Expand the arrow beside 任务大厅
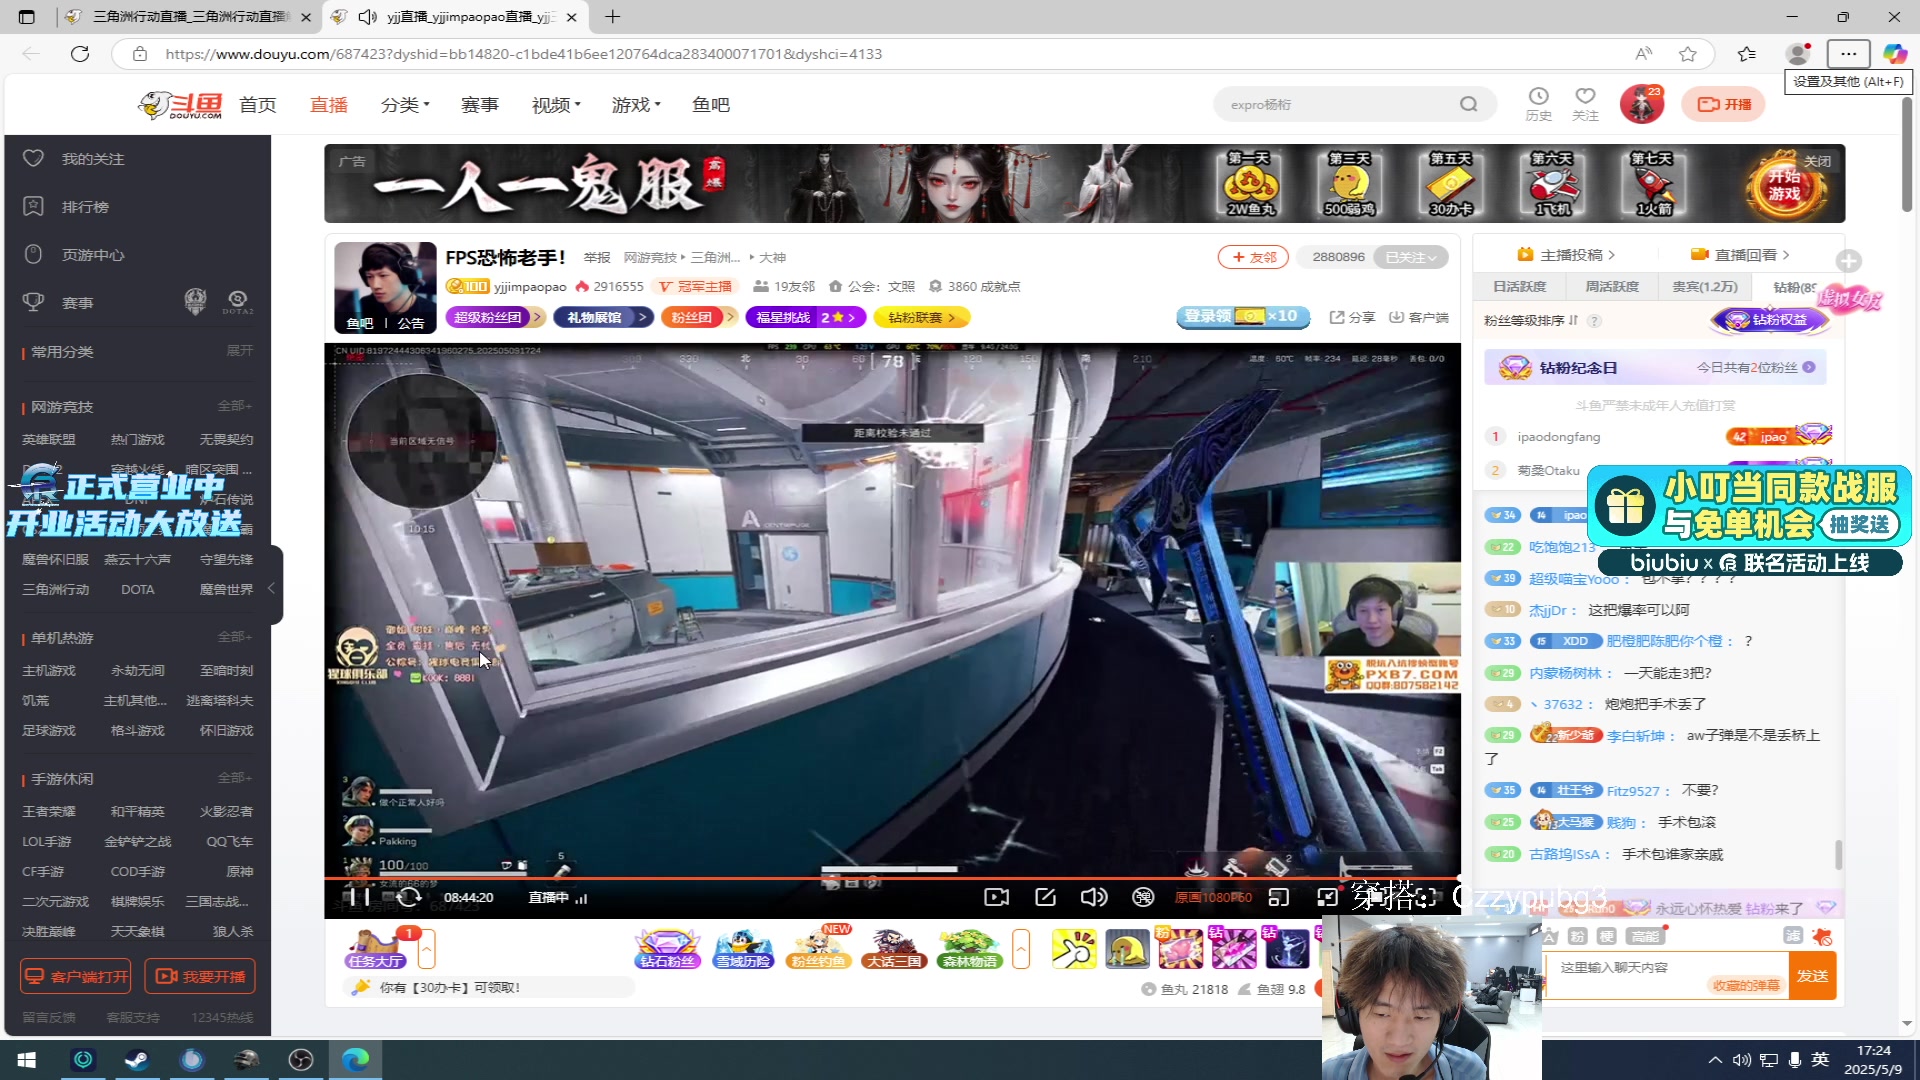 (426, 948)
